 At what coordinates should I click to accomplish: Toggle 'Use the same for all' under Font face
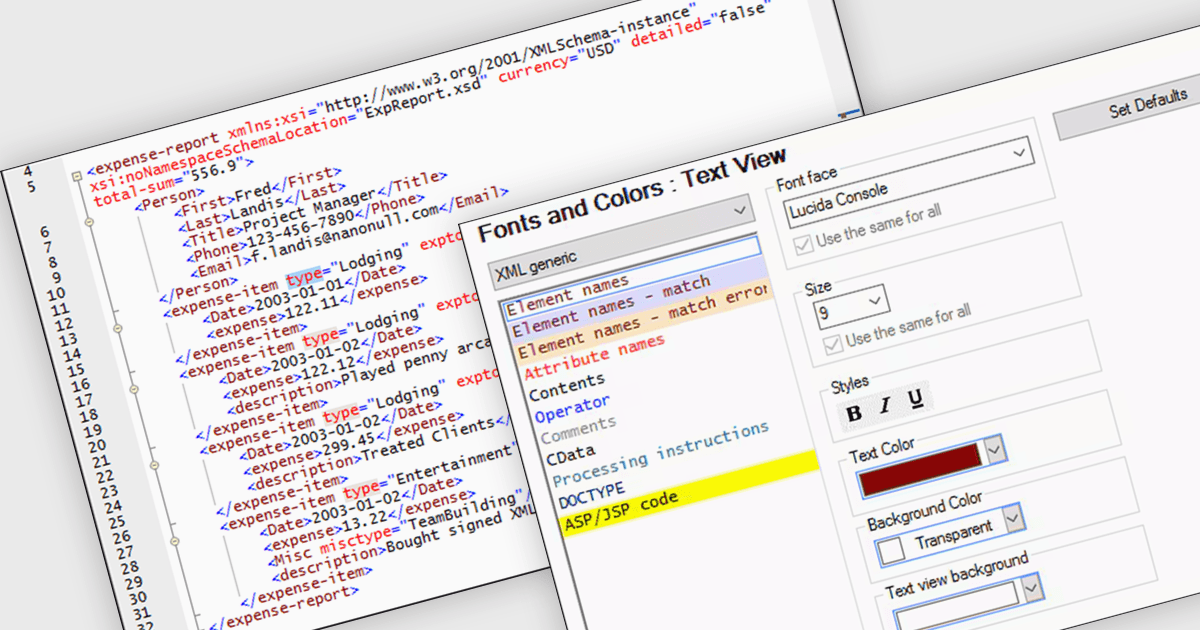(x=801, y=245)
